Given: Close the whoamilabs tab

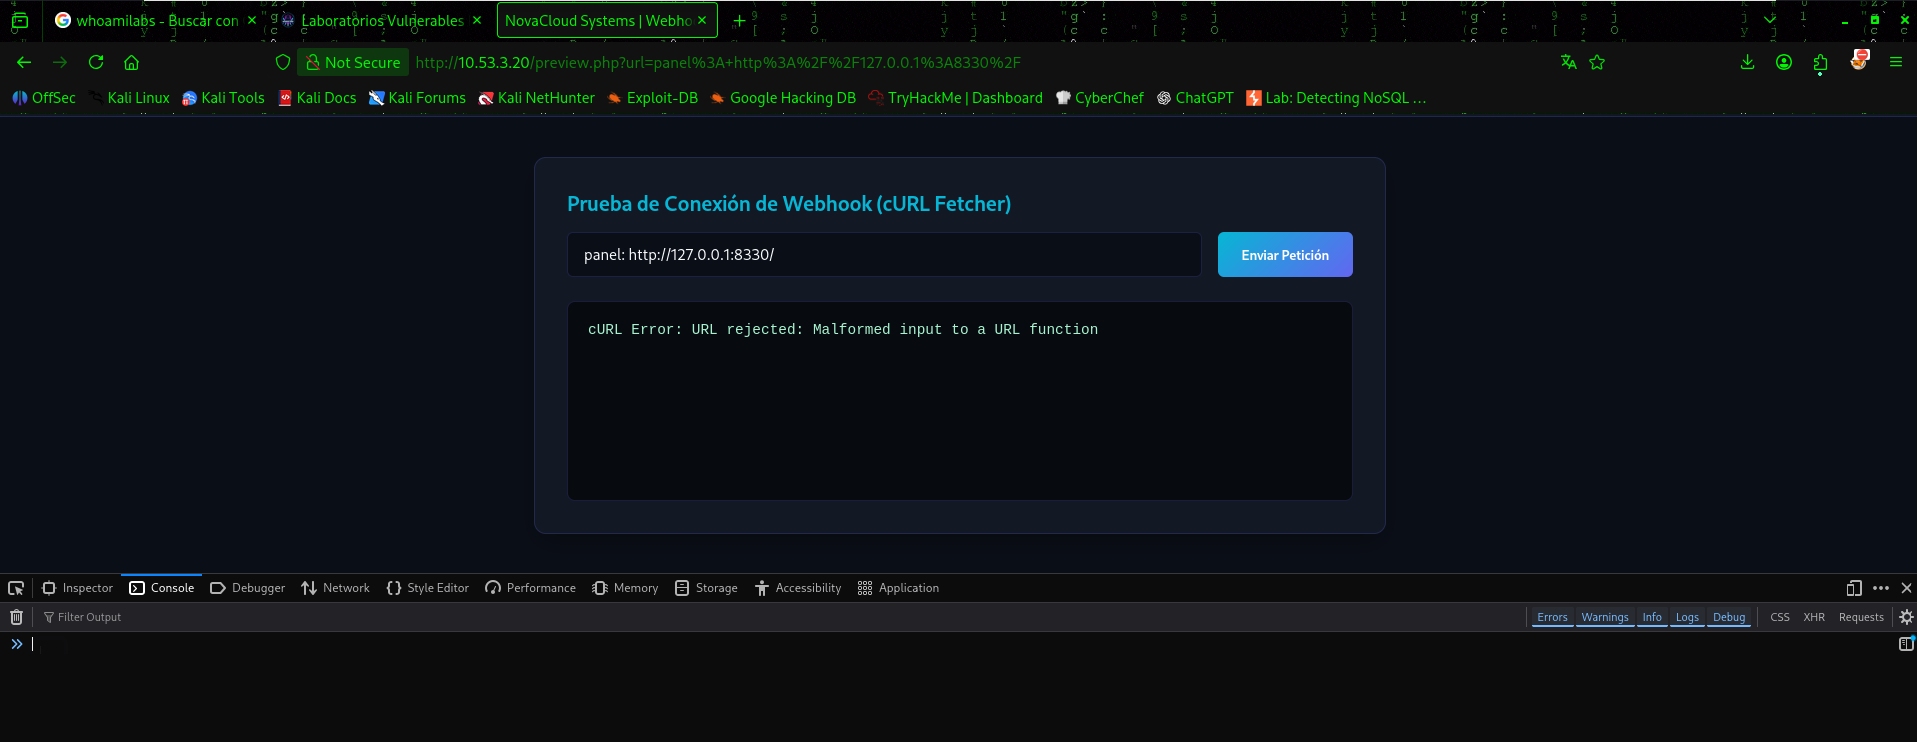Looking at the screenshot, I should coord(251,20).
